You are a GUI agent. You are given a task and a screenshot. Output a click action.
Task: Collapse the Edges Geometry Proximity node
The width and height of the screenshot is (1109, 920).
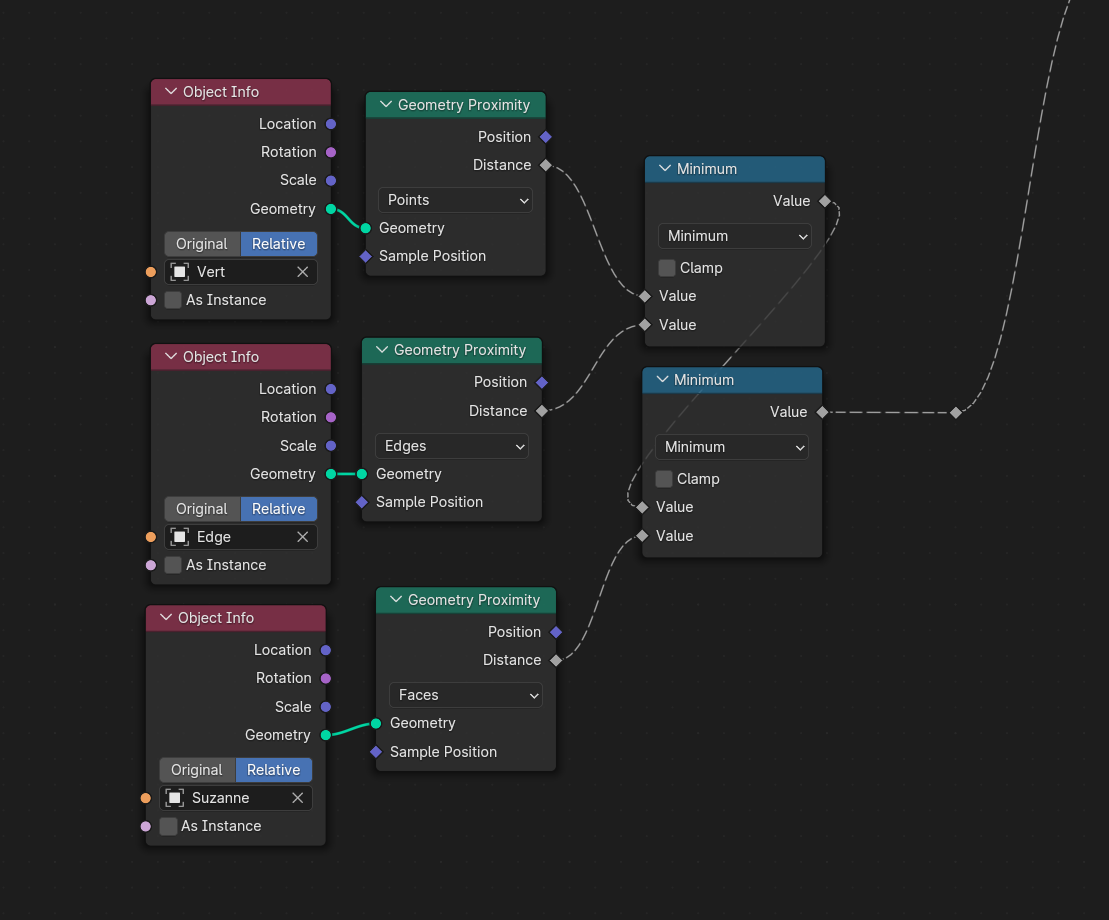[381, 350]
